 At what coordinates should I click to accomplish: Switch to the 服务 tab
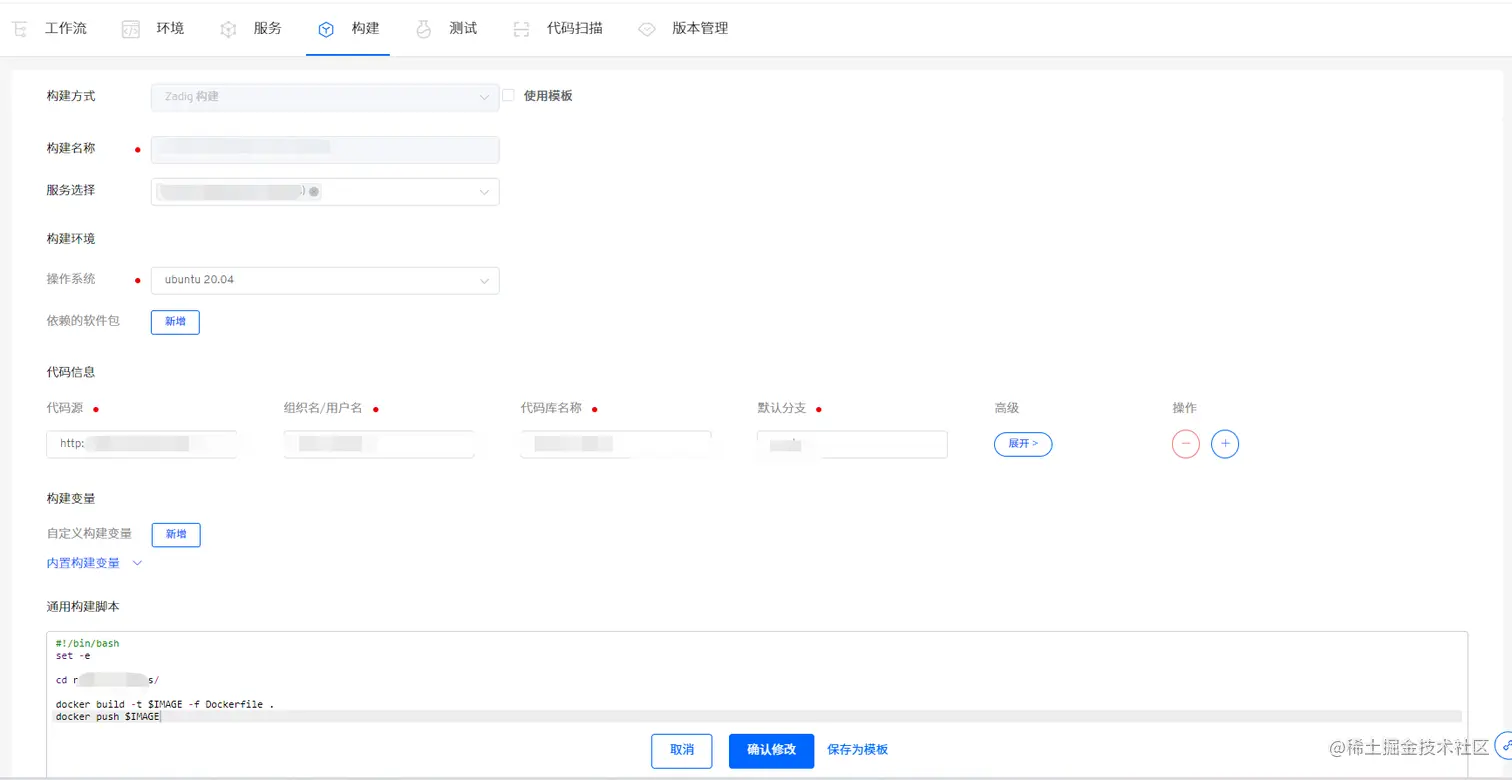pyautogui.click(x=268, y=28)
